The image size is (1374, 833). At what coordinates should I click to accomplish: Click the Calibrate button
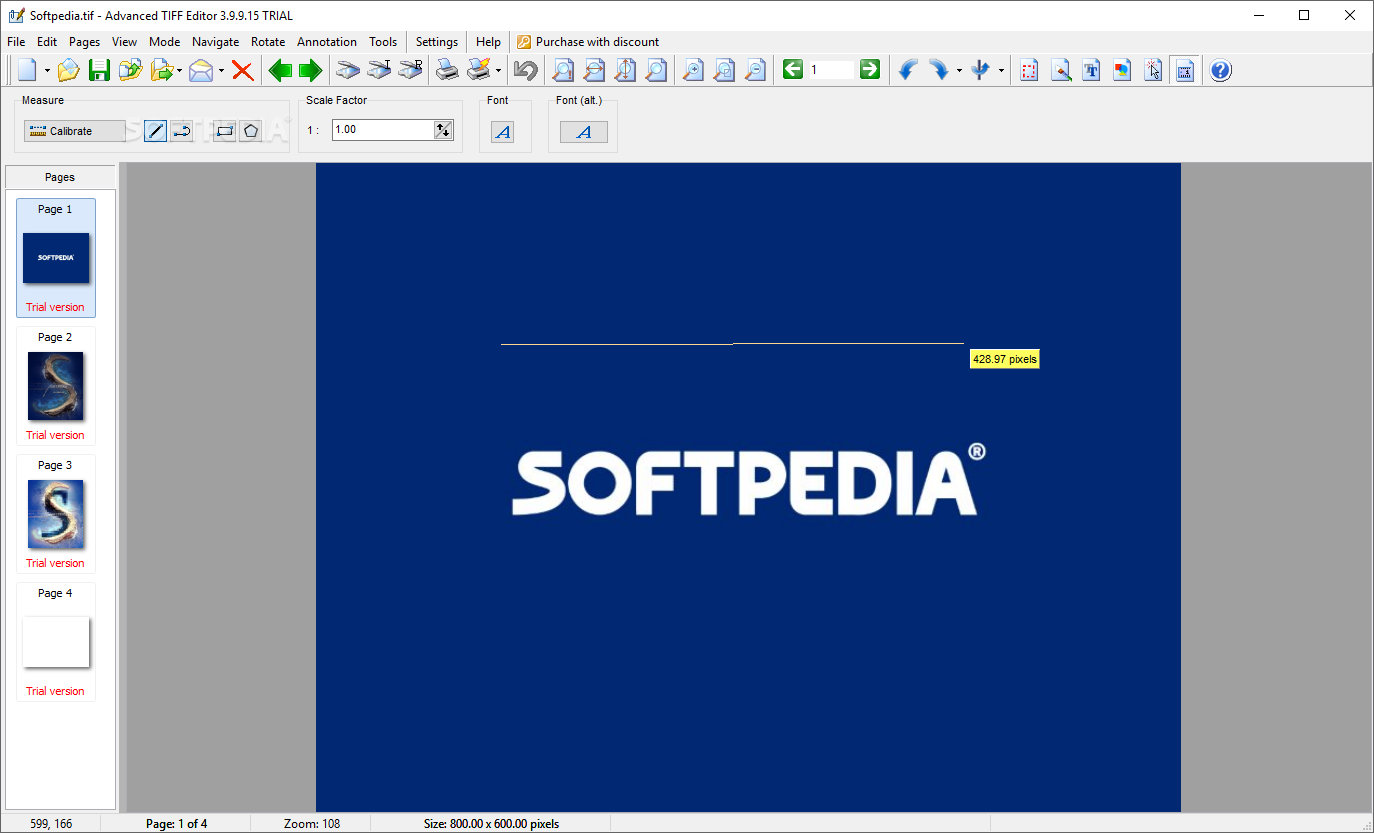[75, 131]
